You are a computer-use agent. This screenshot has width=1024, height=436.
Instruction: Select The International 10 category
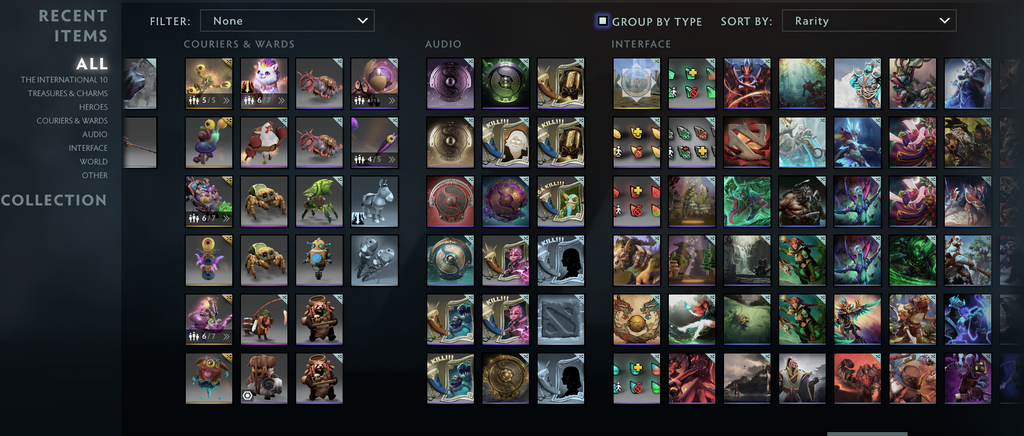click(x=64, y=80)
